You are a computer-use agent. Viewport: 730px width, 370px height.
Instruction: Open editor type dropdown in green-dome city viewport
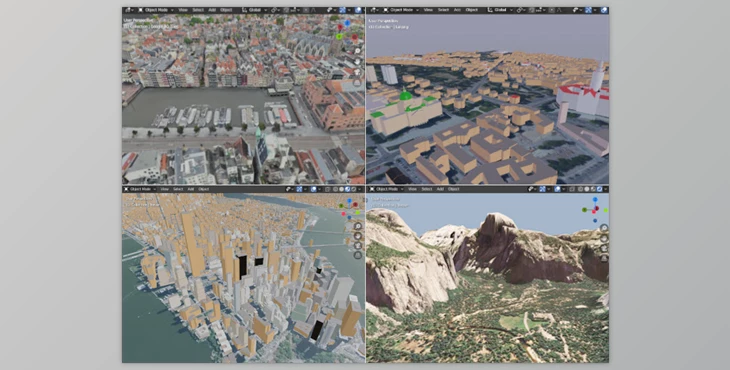pos(375,10)
